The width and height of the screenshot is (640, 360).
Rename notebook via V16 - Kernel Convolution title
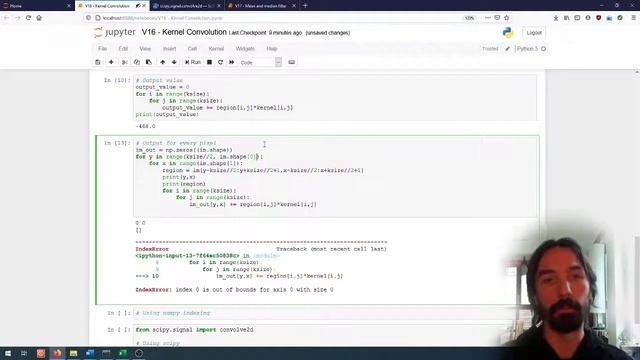[x=184, y=32]
